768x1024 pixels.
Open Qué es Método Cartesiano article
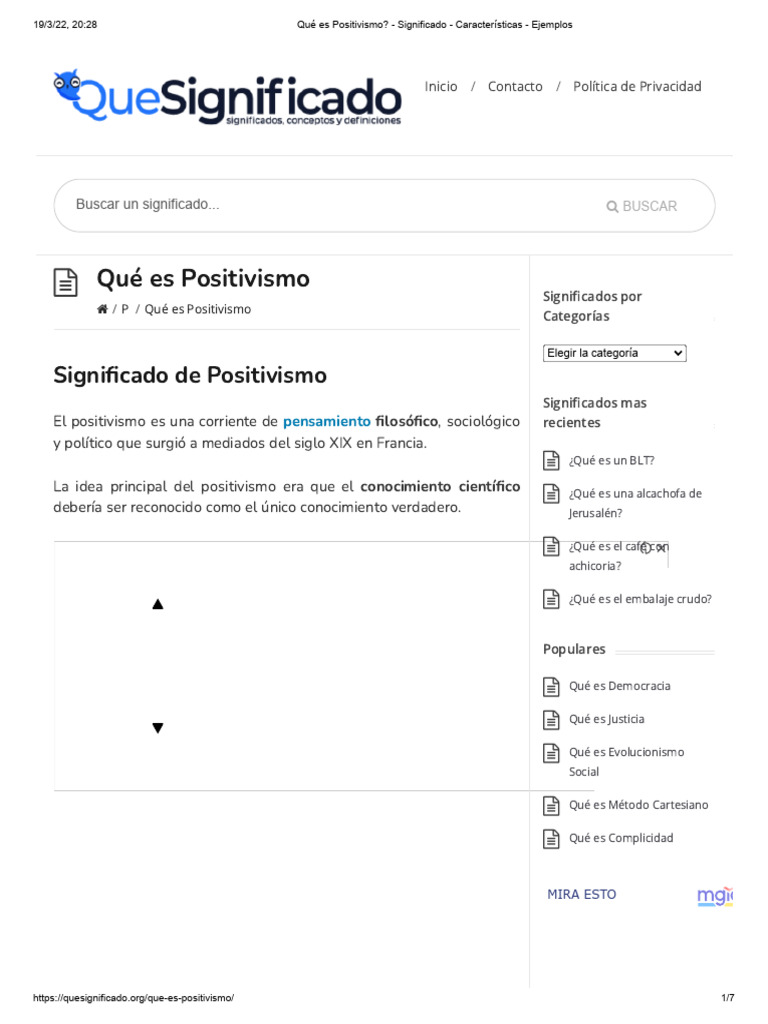(x=638, y=805)
